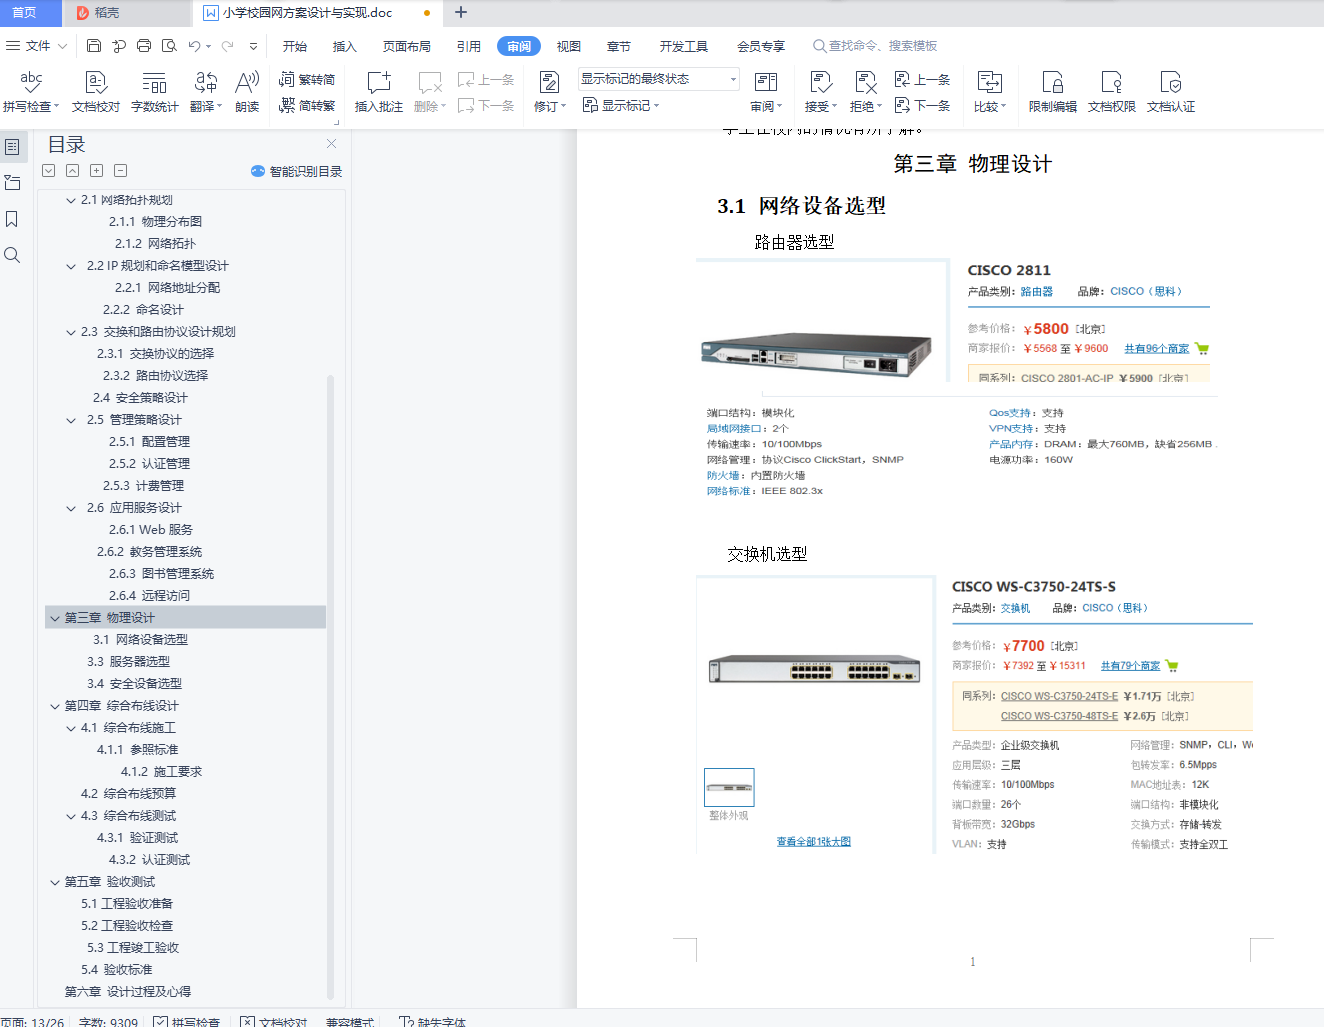Toggle 文档校对 in the status bar

pyautogui.click(x=274, y=1021)
